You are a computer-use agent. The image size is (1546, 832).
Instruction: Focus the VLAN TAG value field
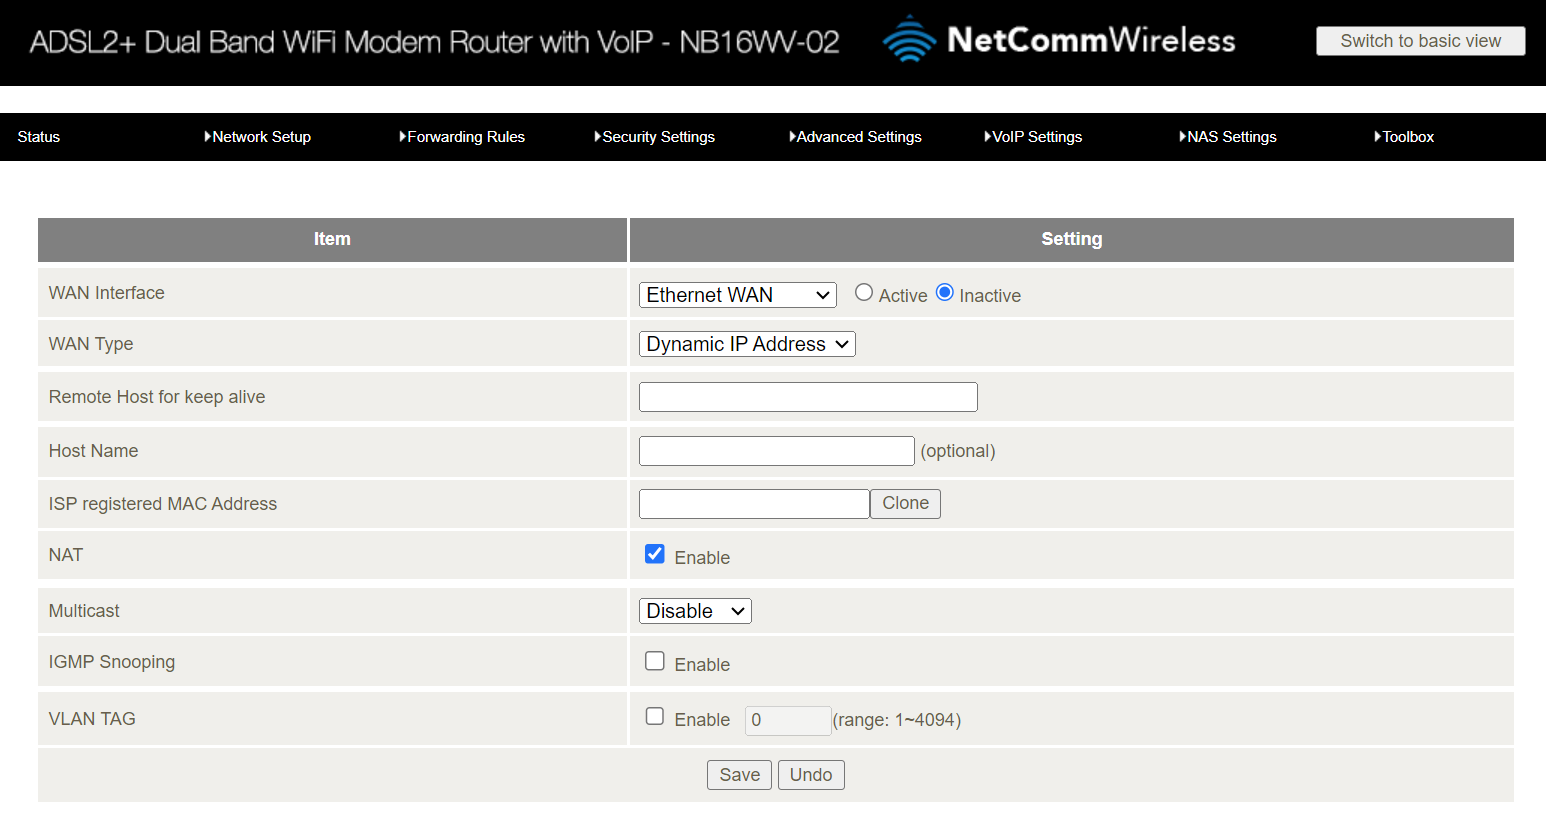click(788, 720)
